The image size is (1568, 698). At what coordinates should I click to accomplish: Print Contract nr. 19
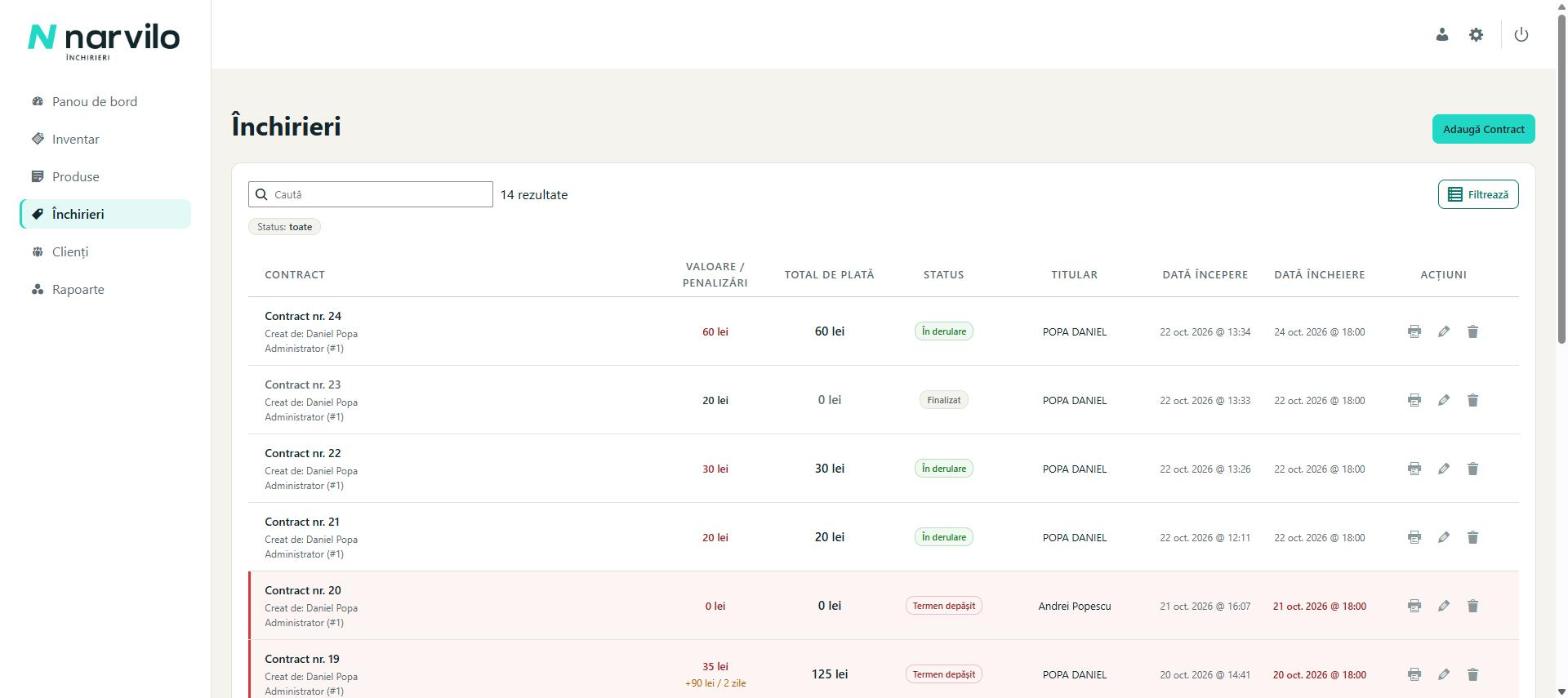1414,674
